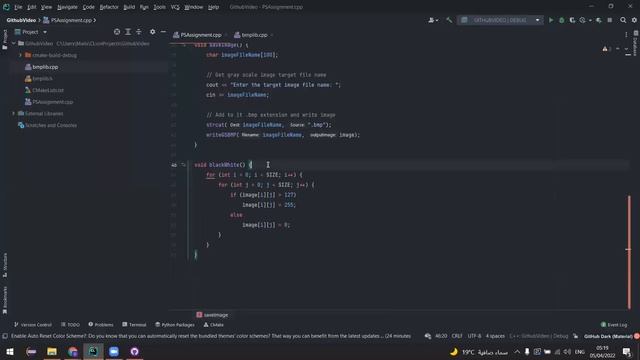Click 4 spaces indent setting
The image size is (640, 360).
(495, 336)
